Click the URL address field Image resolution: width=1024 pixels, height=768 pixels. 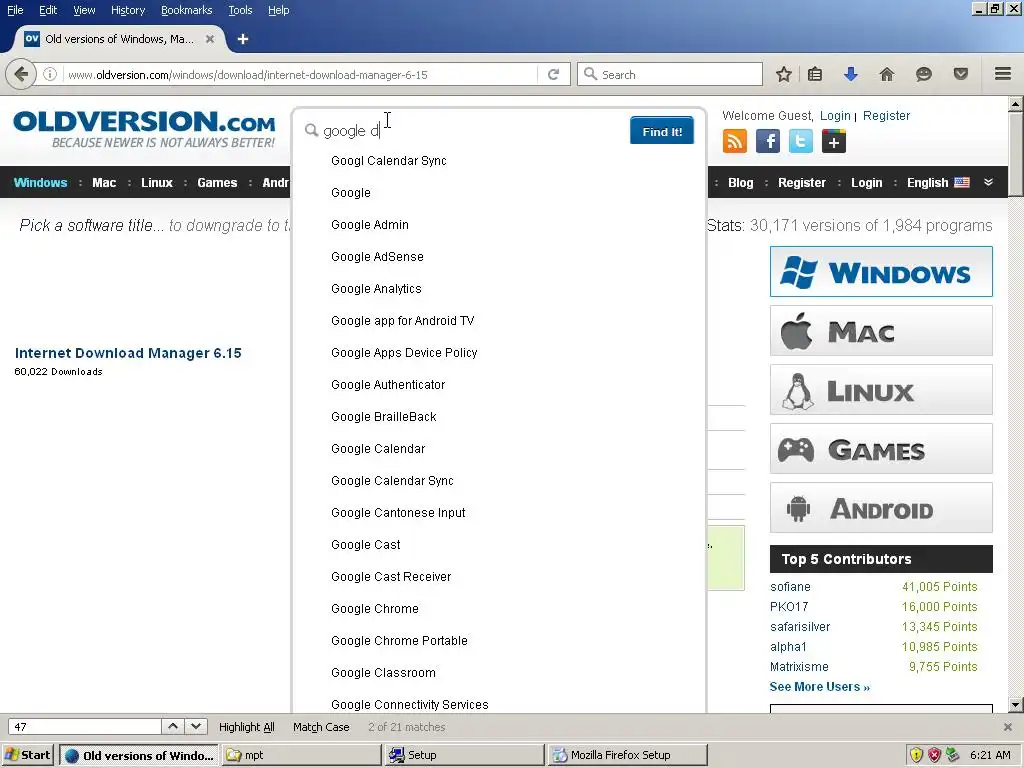pyautogui.click(x=300, y=74)
